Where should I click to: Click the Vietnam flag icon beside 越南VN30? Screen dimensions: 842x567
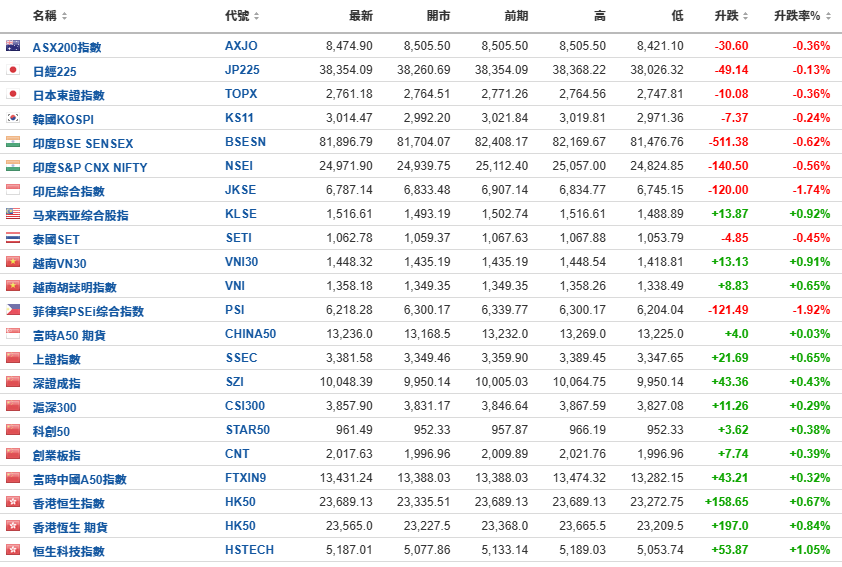(x=13, y=261)
